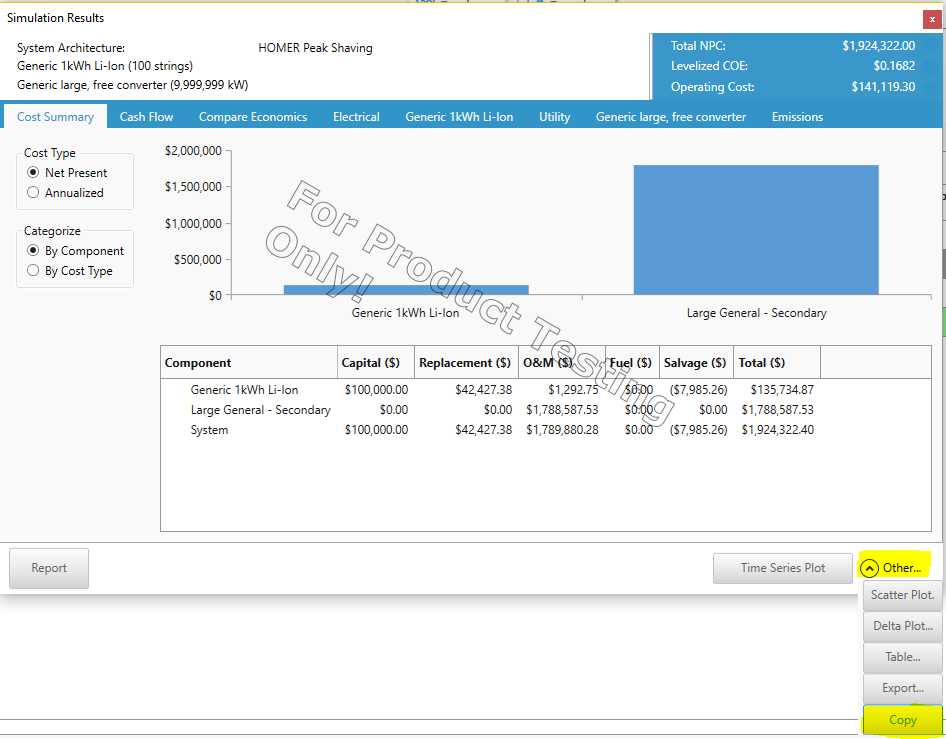946x739 pixels.
Task: Select Net Present cost type
Action: click(34, 173)
